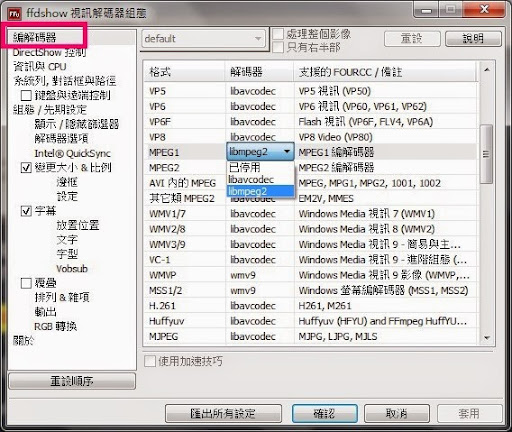Select 其它類 MPEG2 row

(x=311, y=198)
